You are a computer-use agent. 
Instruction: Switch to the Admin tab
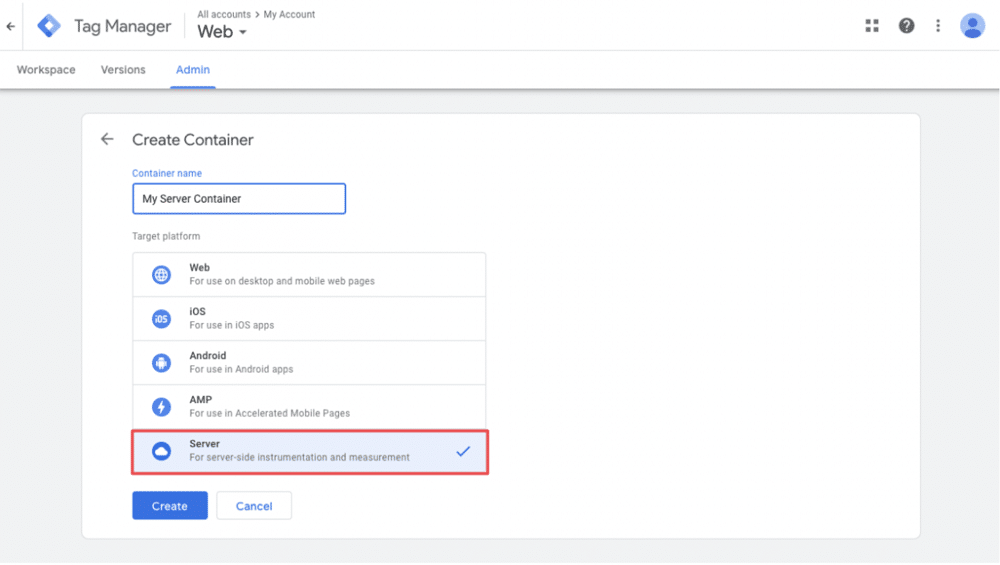[x=193, y=70]
